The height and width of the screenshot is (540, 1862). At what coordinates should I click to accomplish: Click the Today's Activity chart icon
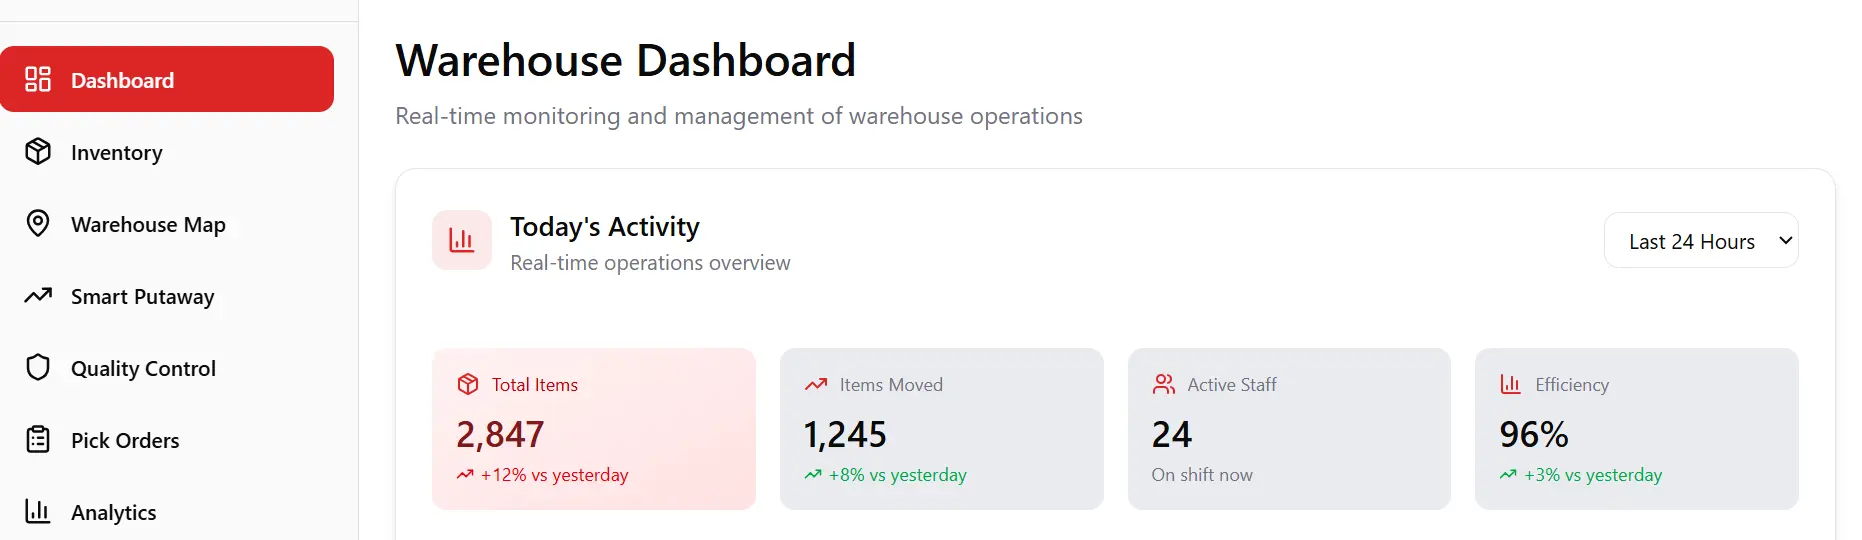pyautogui.click(x=462, y=240)
